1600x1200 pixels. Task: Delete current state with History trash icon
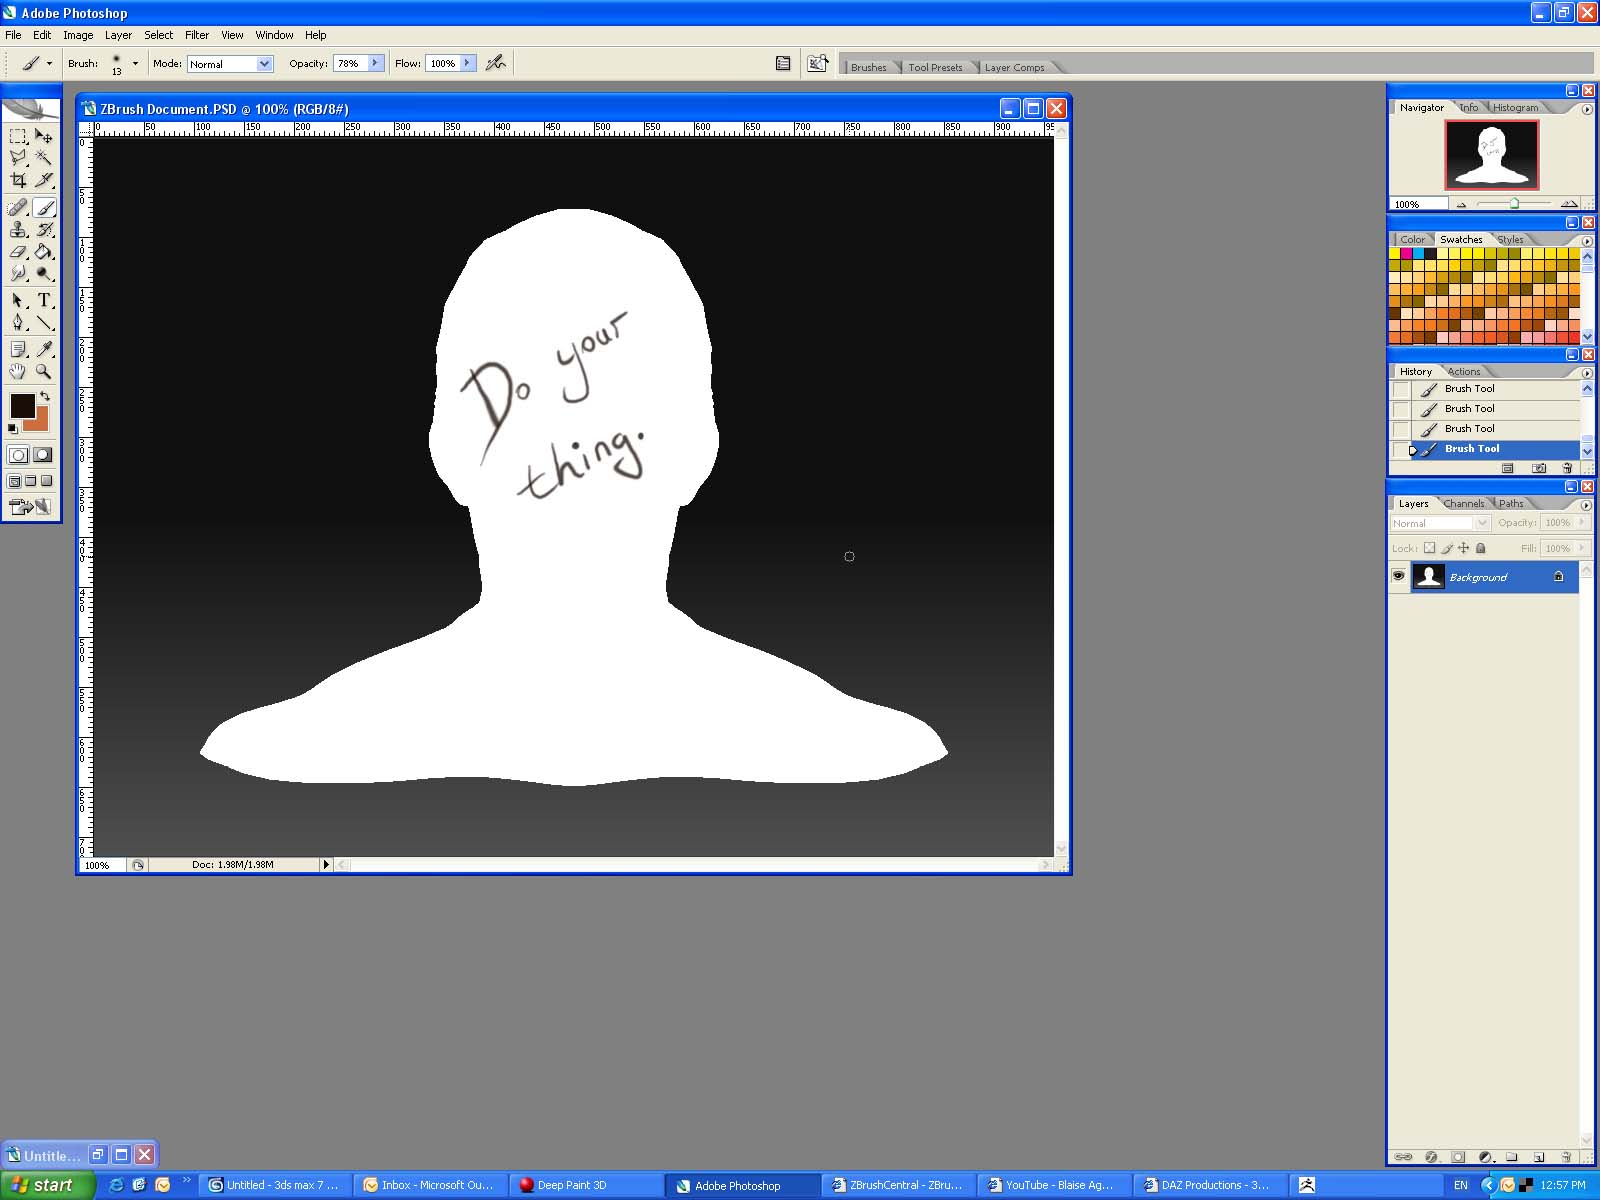[1566, 468]
